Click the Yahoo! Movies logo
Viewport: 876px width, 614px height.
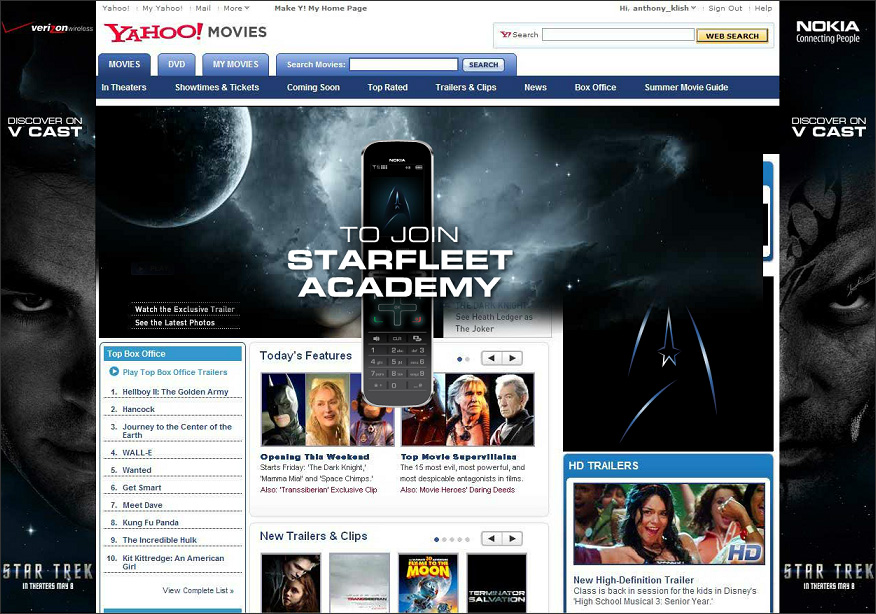tap(185, 32)
